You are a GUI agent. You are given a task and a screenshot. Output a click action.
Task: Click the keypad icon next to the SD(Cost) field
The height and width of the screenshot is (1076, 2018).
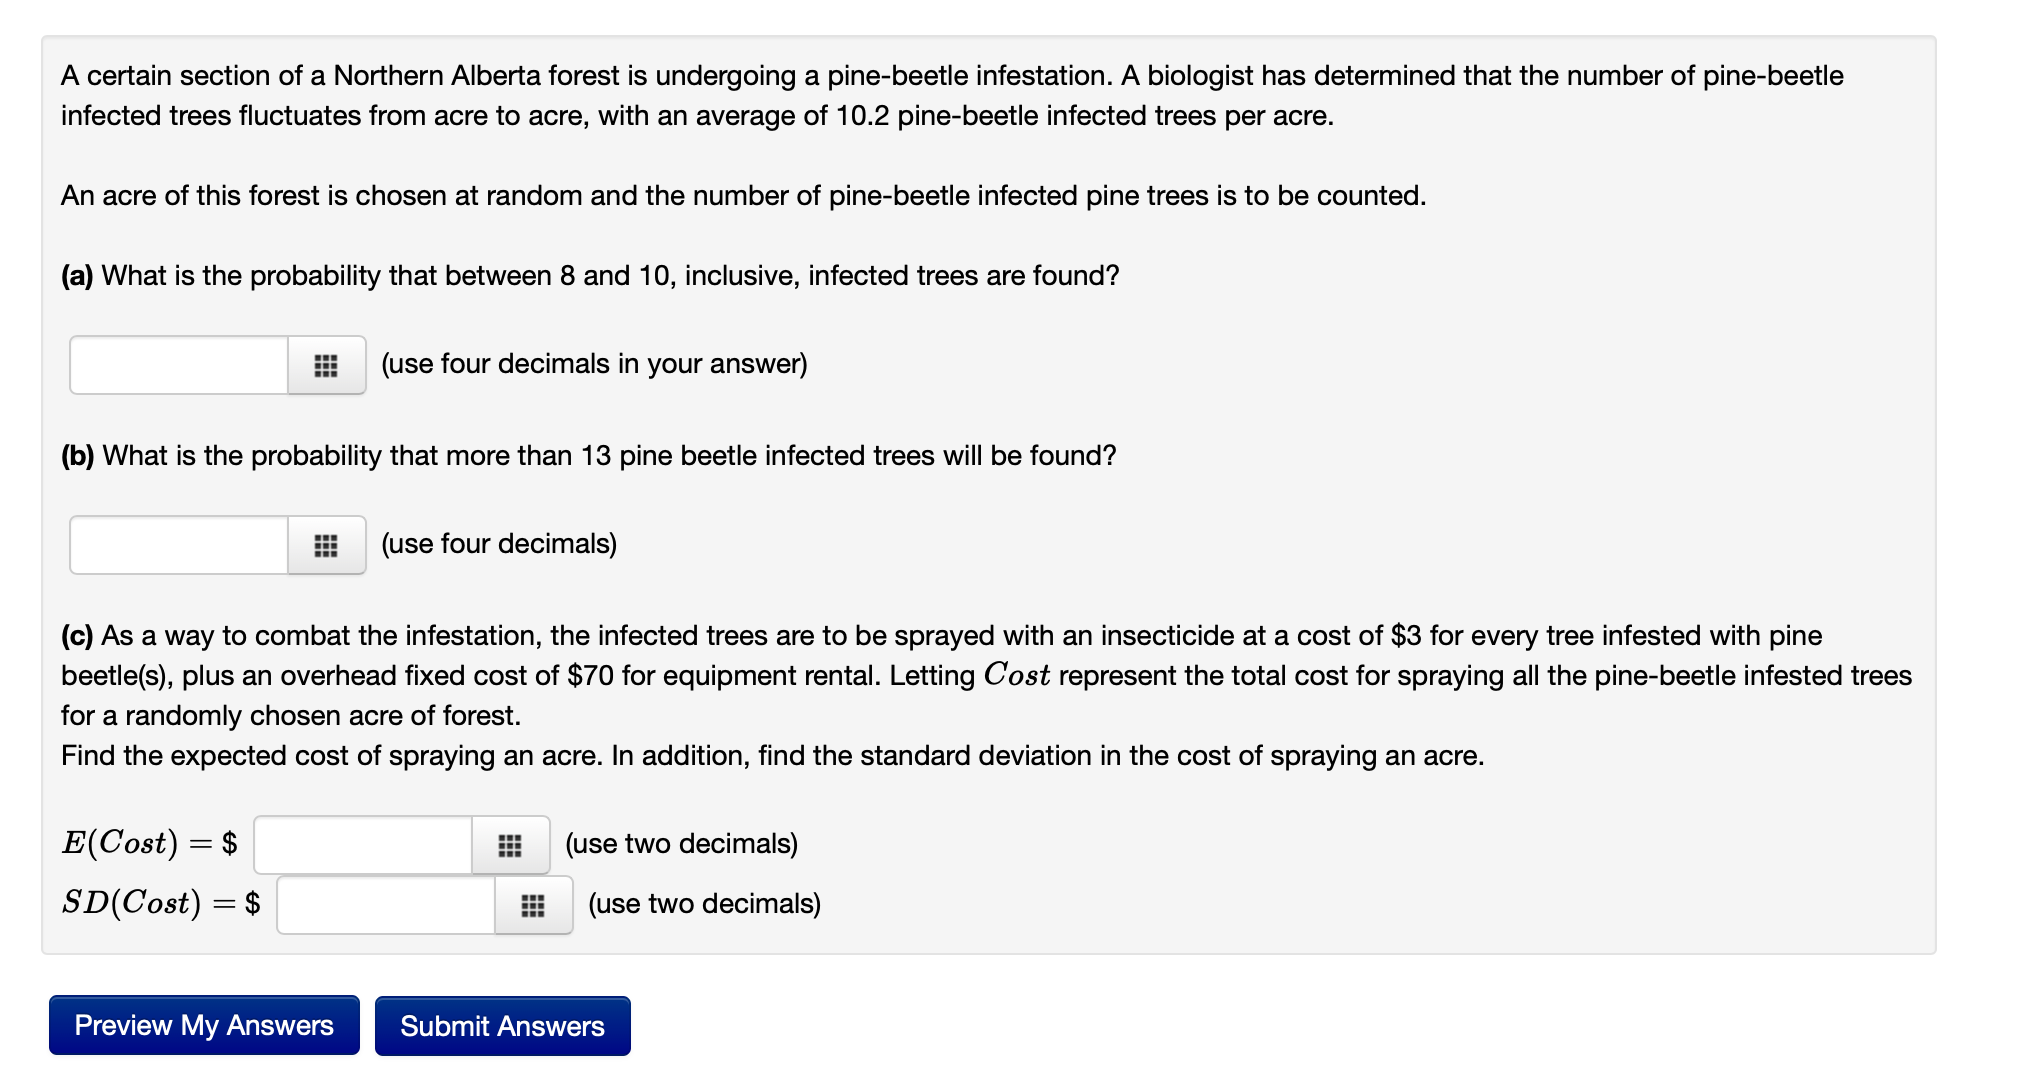pos(532,905)
